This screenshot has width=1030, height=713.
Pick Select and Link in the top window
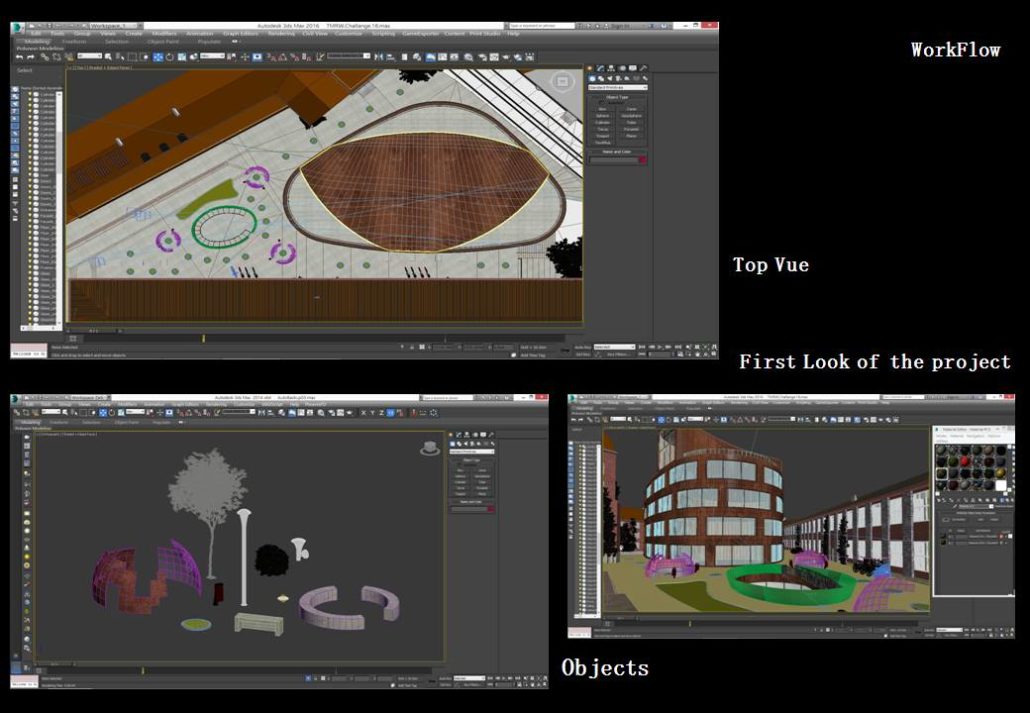click(44, 57)
